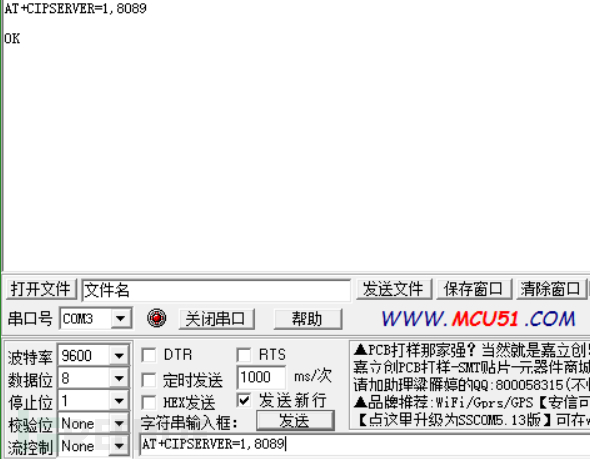The image size is (590, 459).
Task: Click the 品牌推荐 WiFi/Gprs/GPS line
Action: (x=471, y=403)
